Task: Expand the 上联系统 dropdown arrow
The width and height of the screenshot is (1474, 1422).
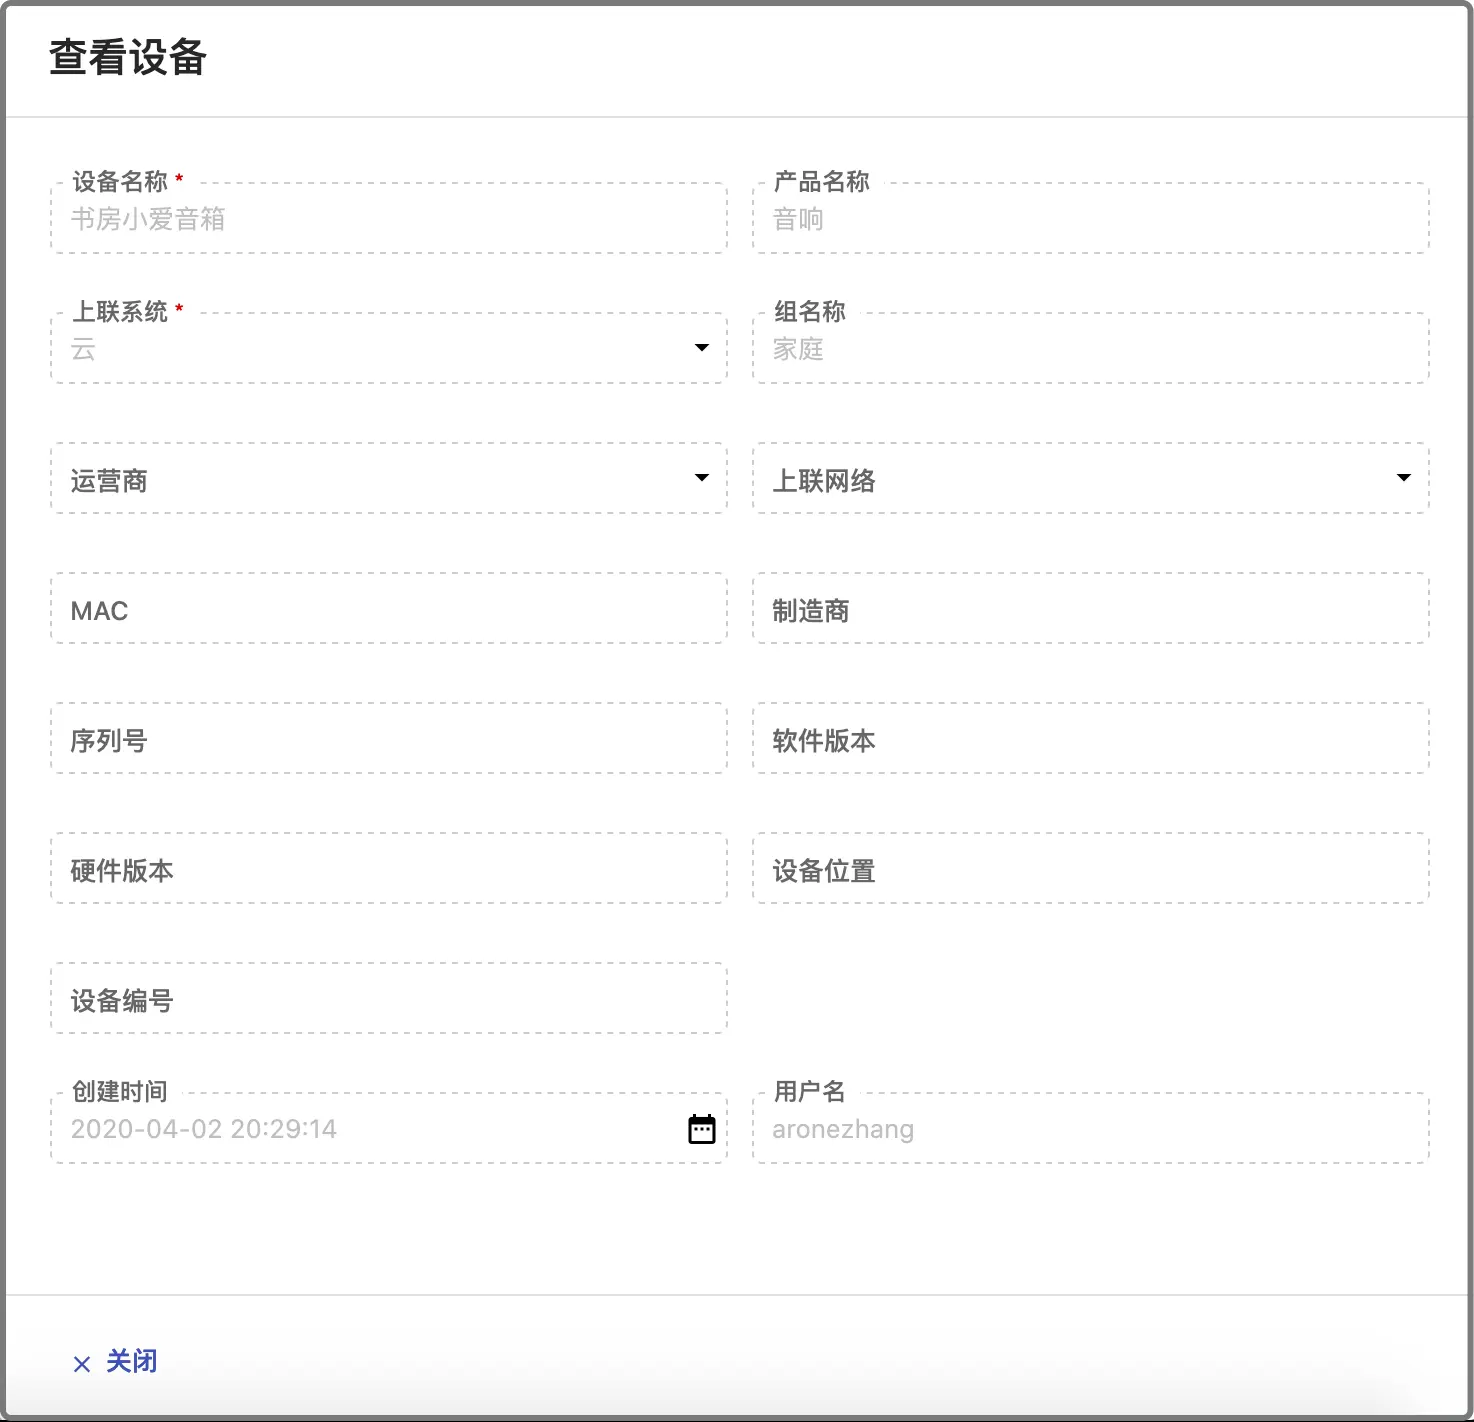Action: pyautogui.click(x=702, y=348)
